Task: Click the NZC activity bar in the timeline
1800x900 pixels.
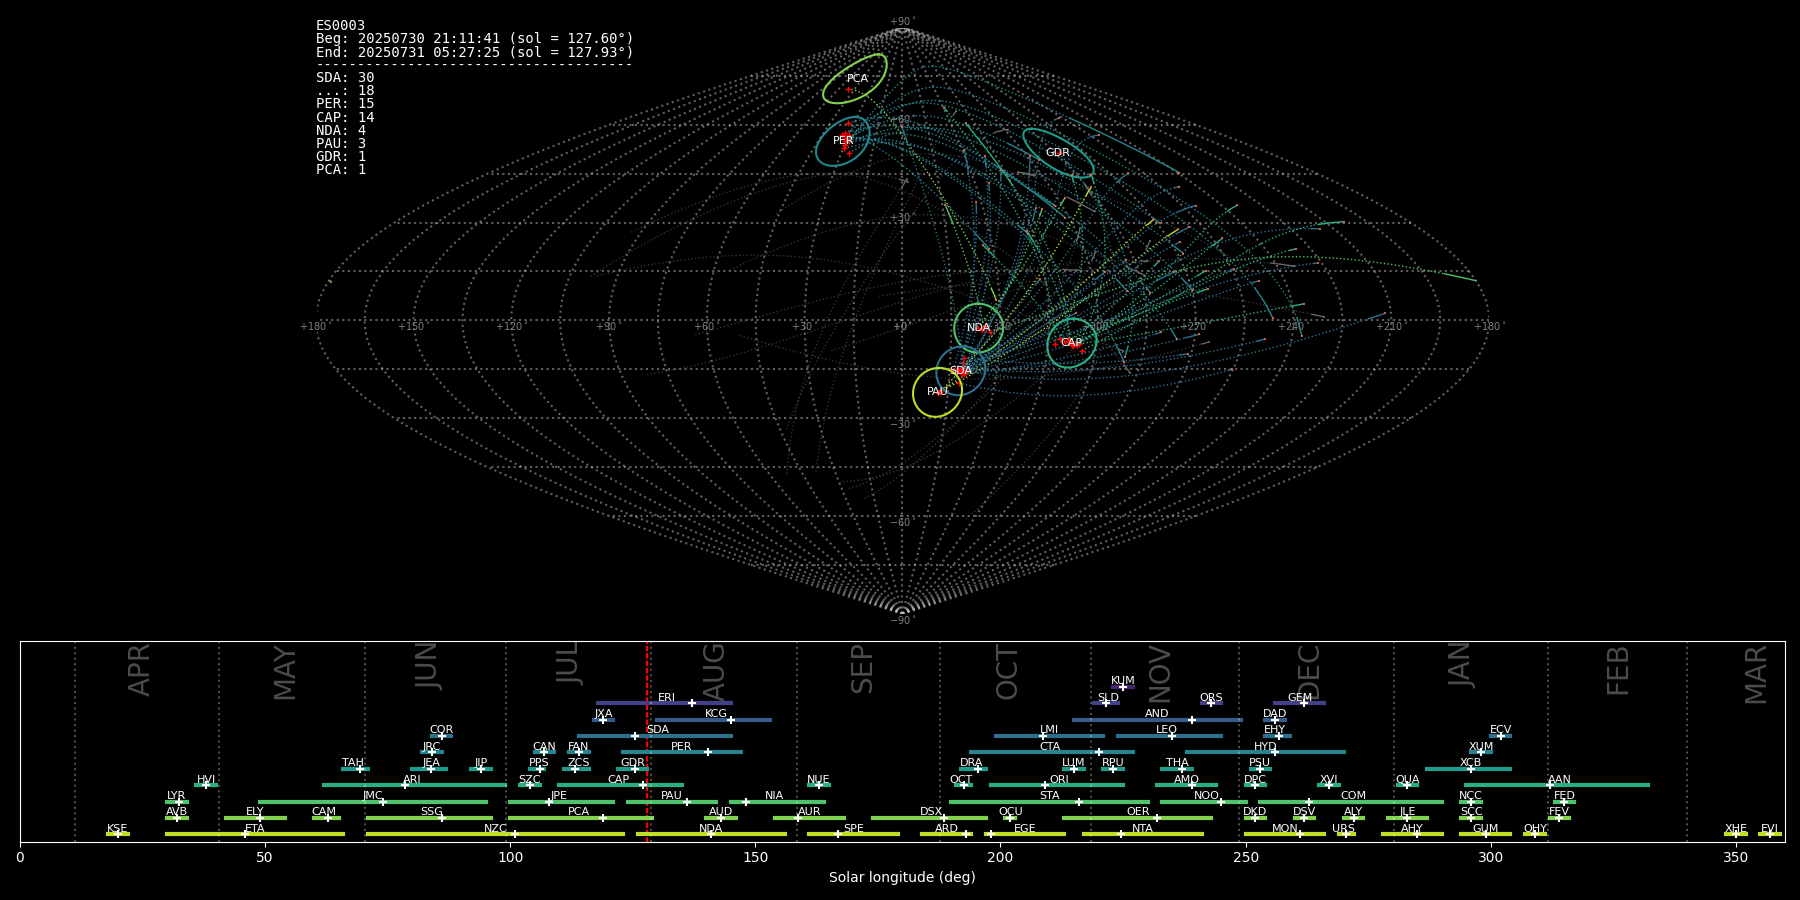Action: 495,834
